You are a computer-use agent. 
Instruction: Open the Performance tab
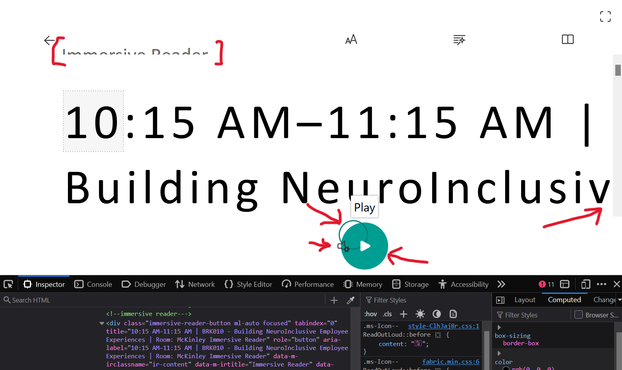click(x=308, y=284)
